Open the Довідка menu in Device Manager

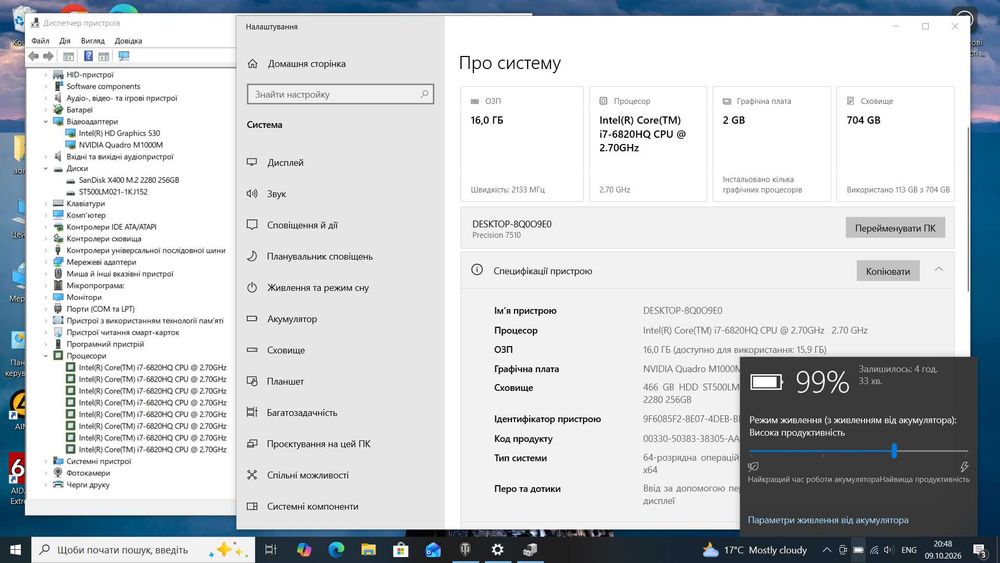coord(128,41)
